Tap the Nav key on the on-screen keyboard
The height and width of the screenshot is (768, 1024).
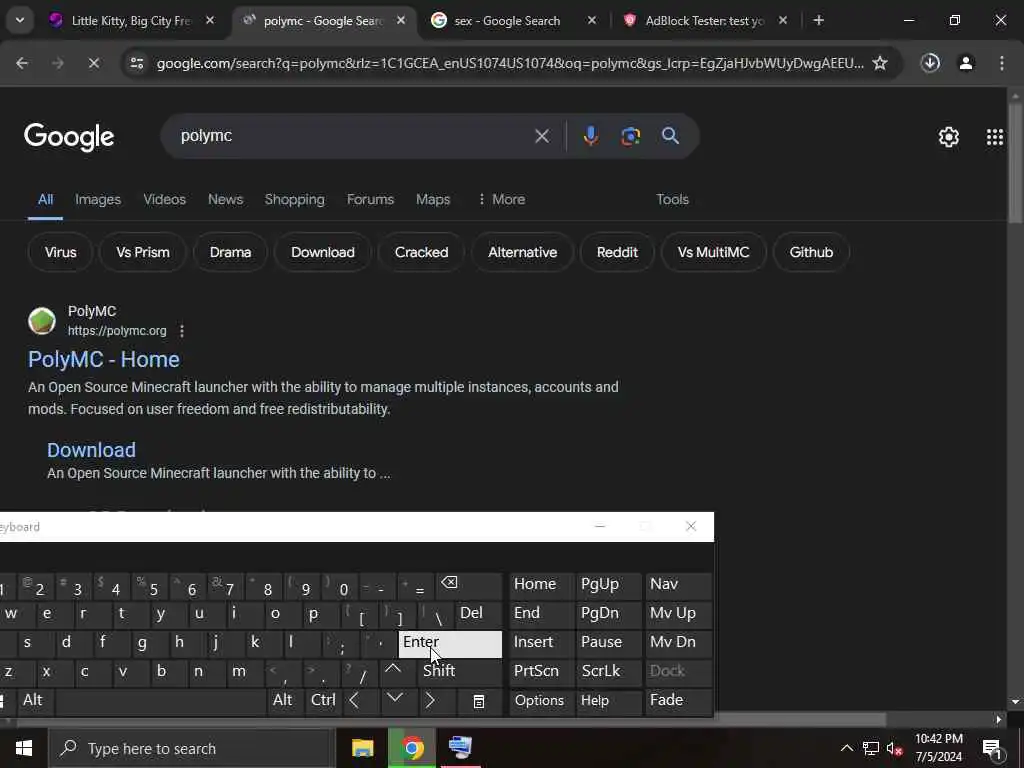click(x=678, y=585)
